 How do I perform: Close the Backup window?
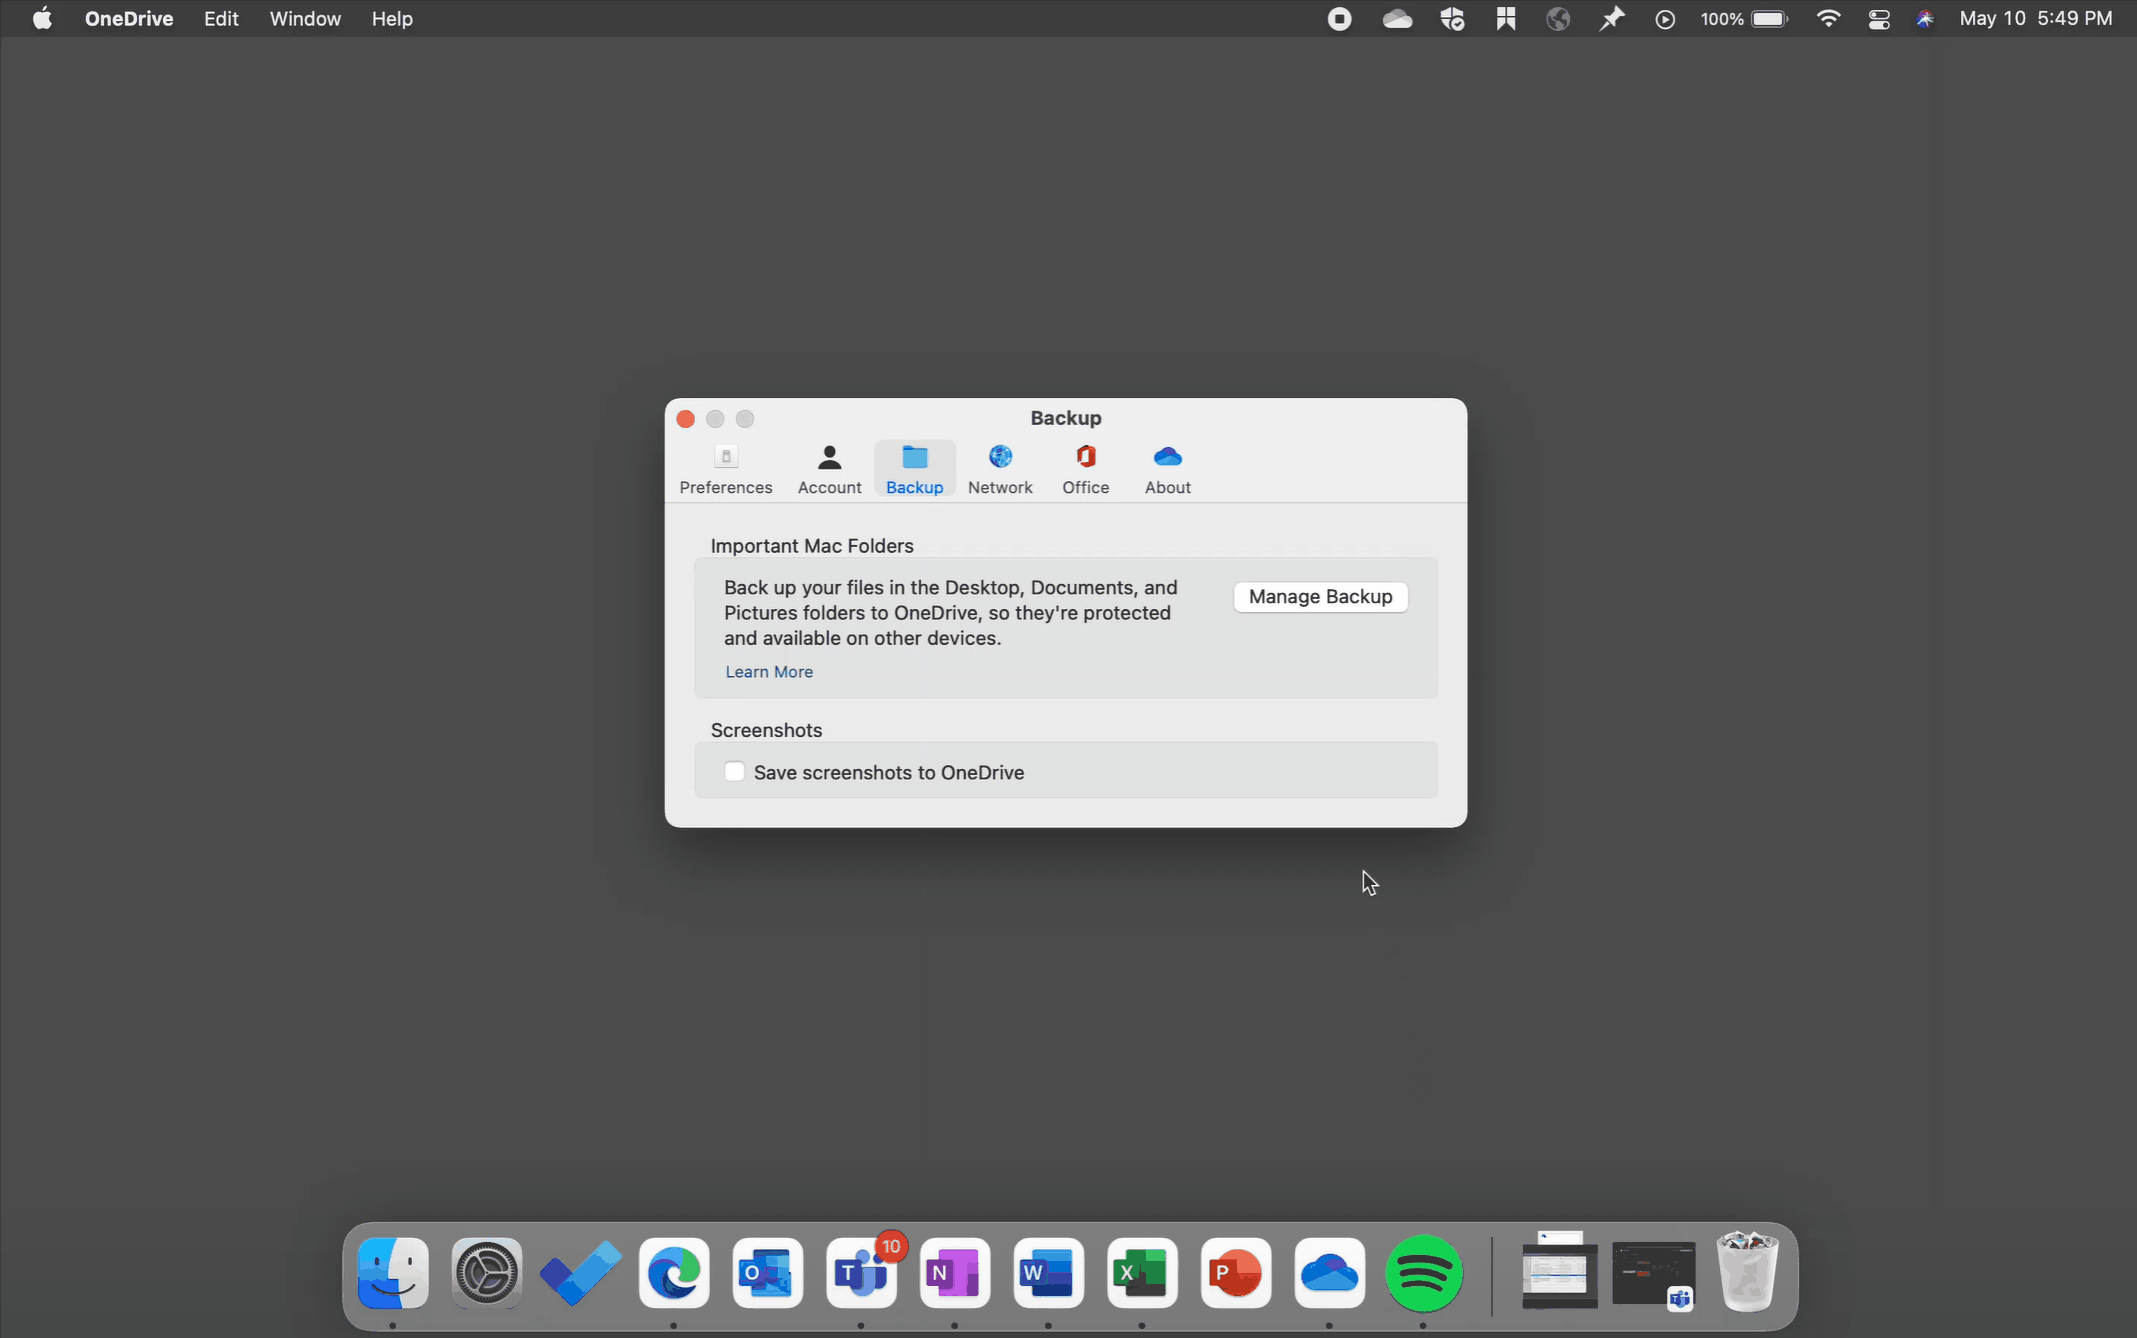[685, 419]
